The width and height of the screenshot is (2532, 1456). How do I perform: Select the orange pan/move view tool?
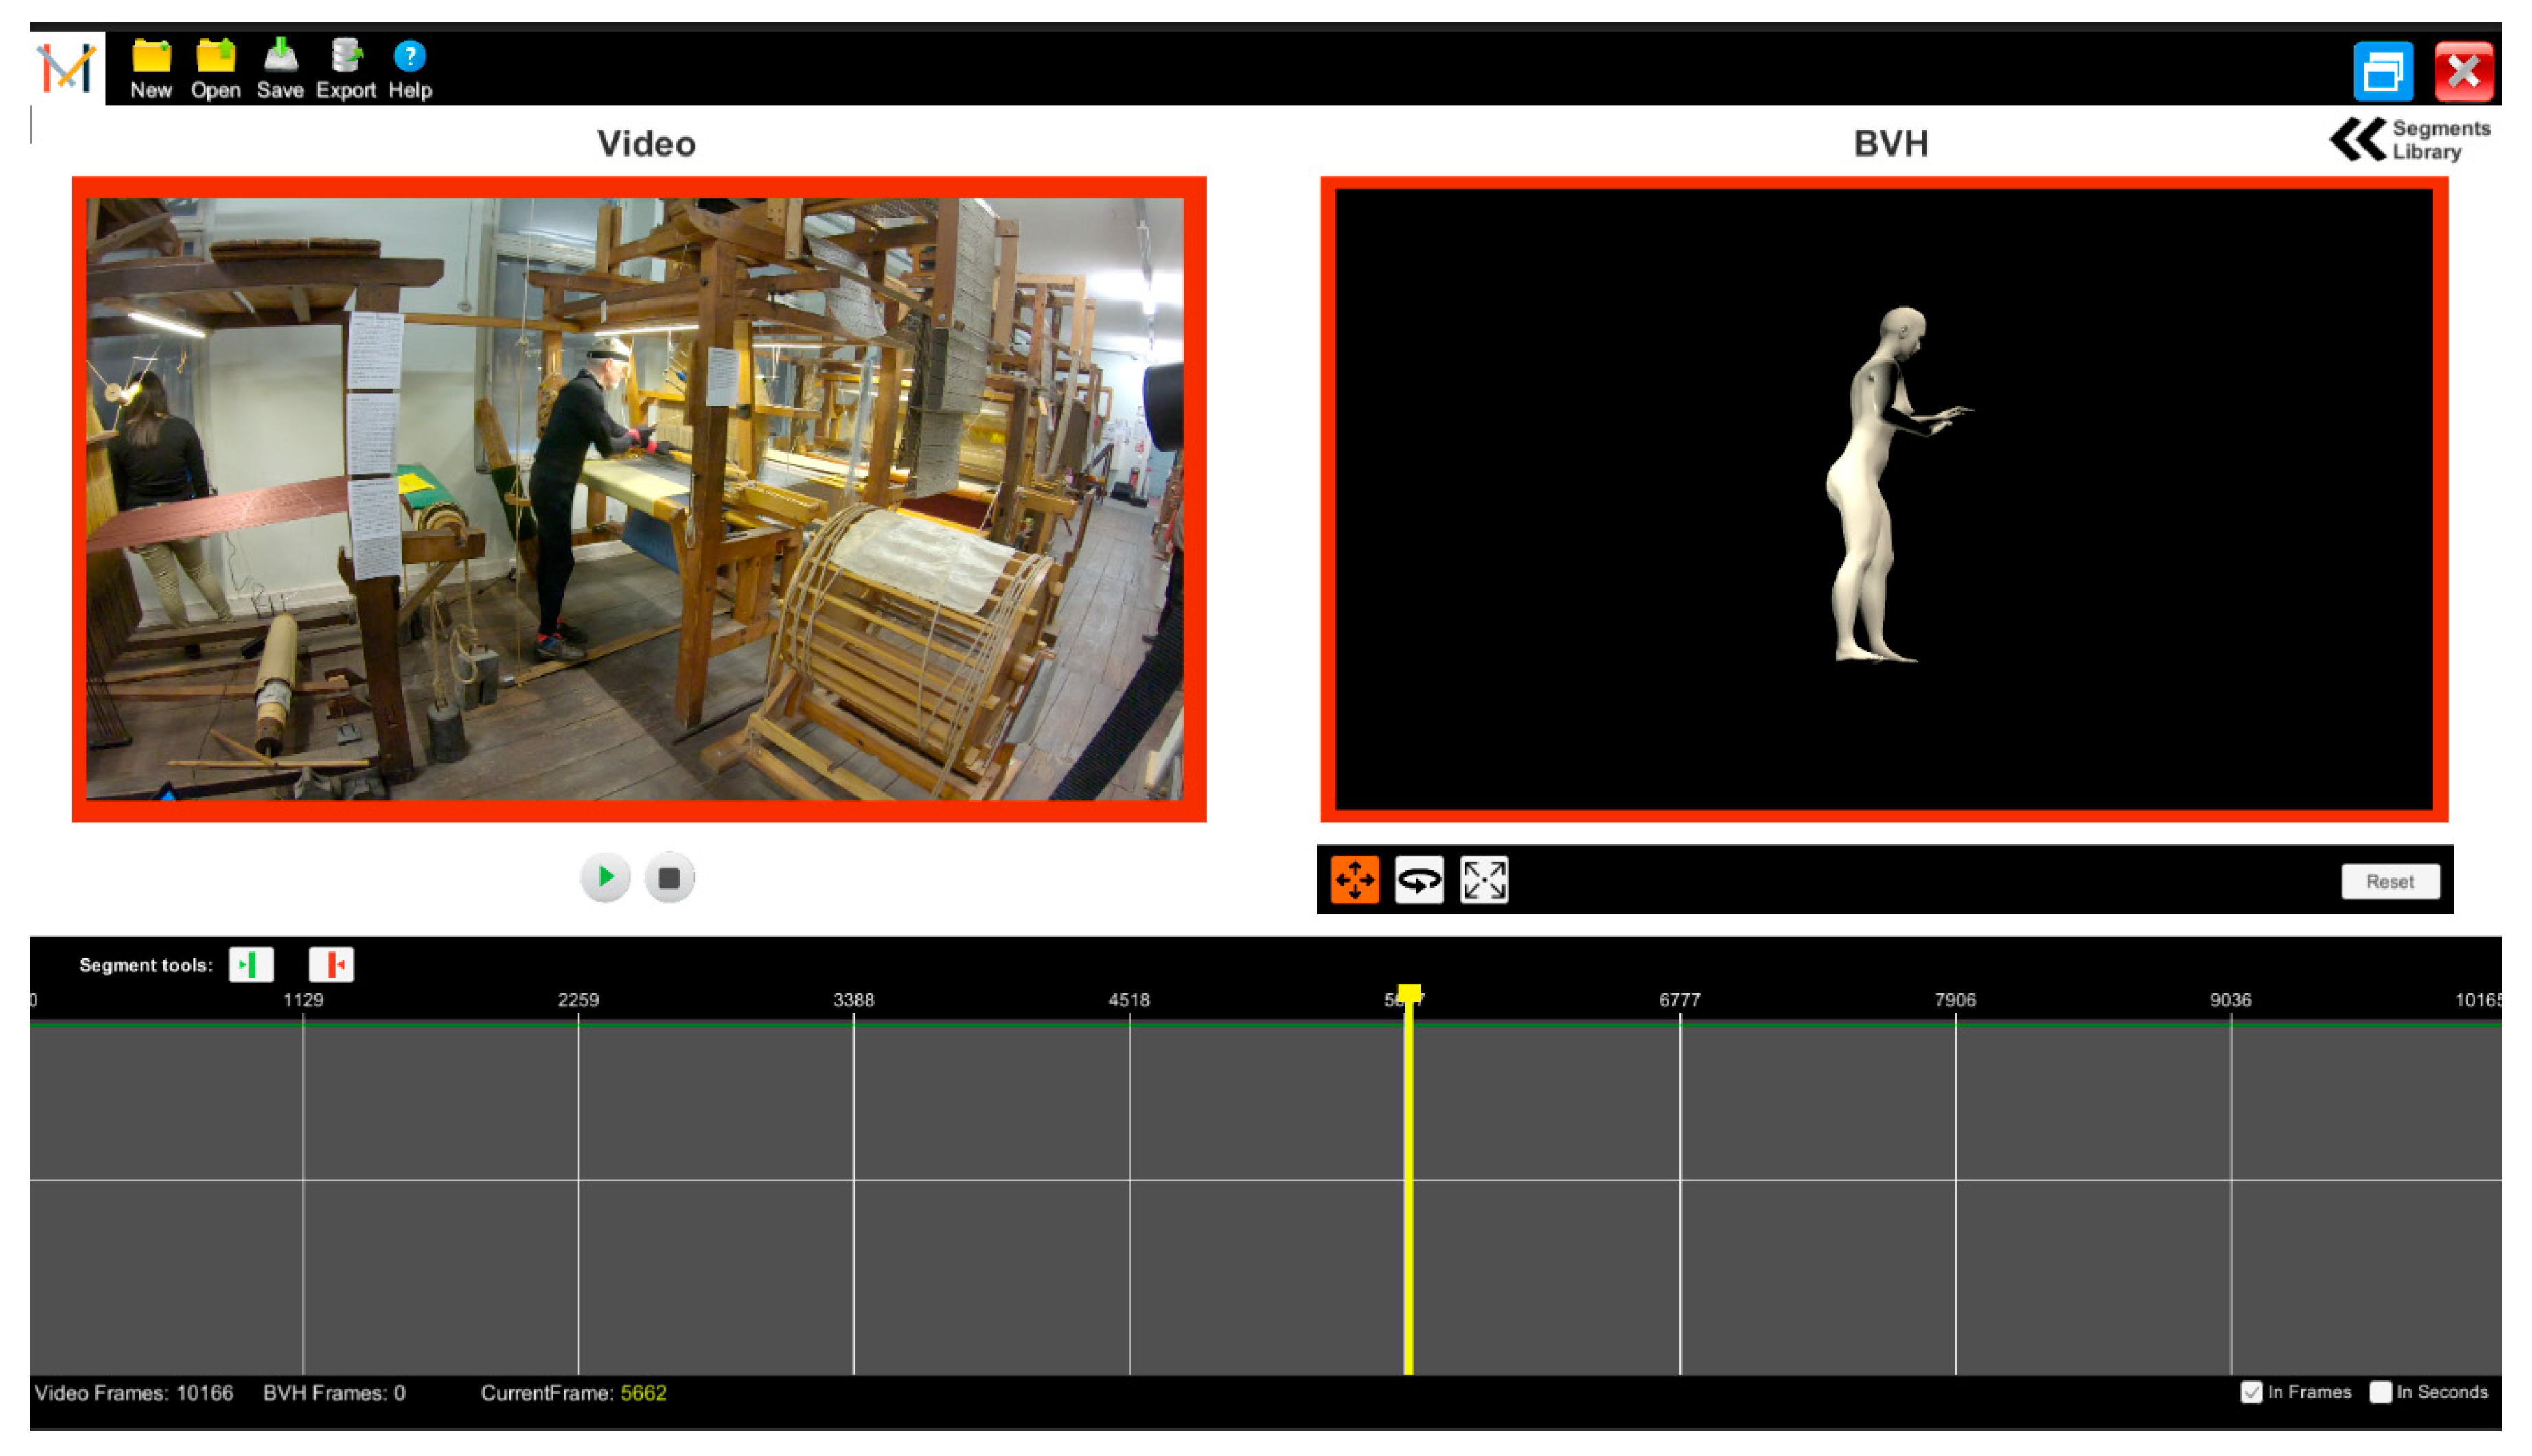(x=1354, y=880)
